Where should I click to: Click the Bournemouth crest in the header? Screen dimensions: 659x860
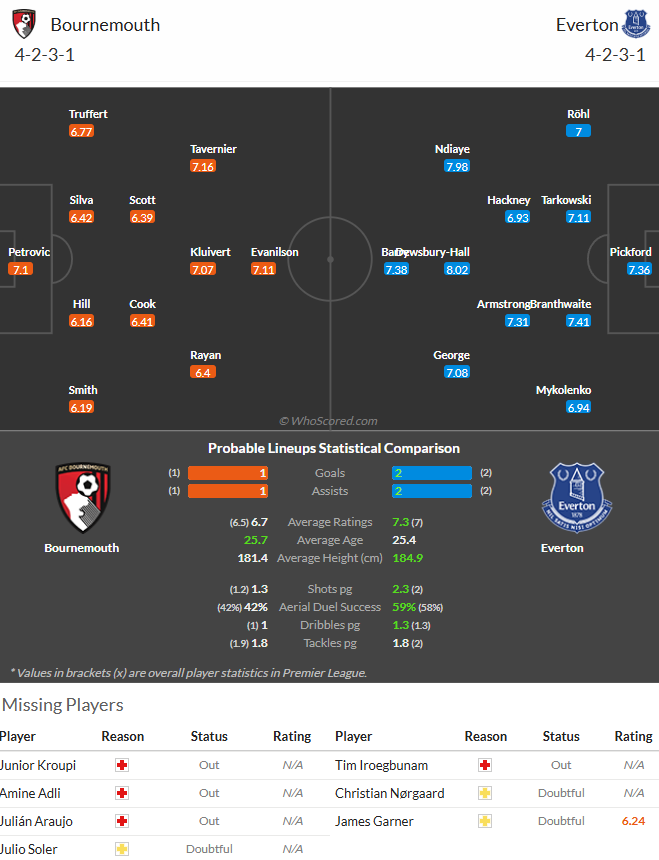coord(24,25)
